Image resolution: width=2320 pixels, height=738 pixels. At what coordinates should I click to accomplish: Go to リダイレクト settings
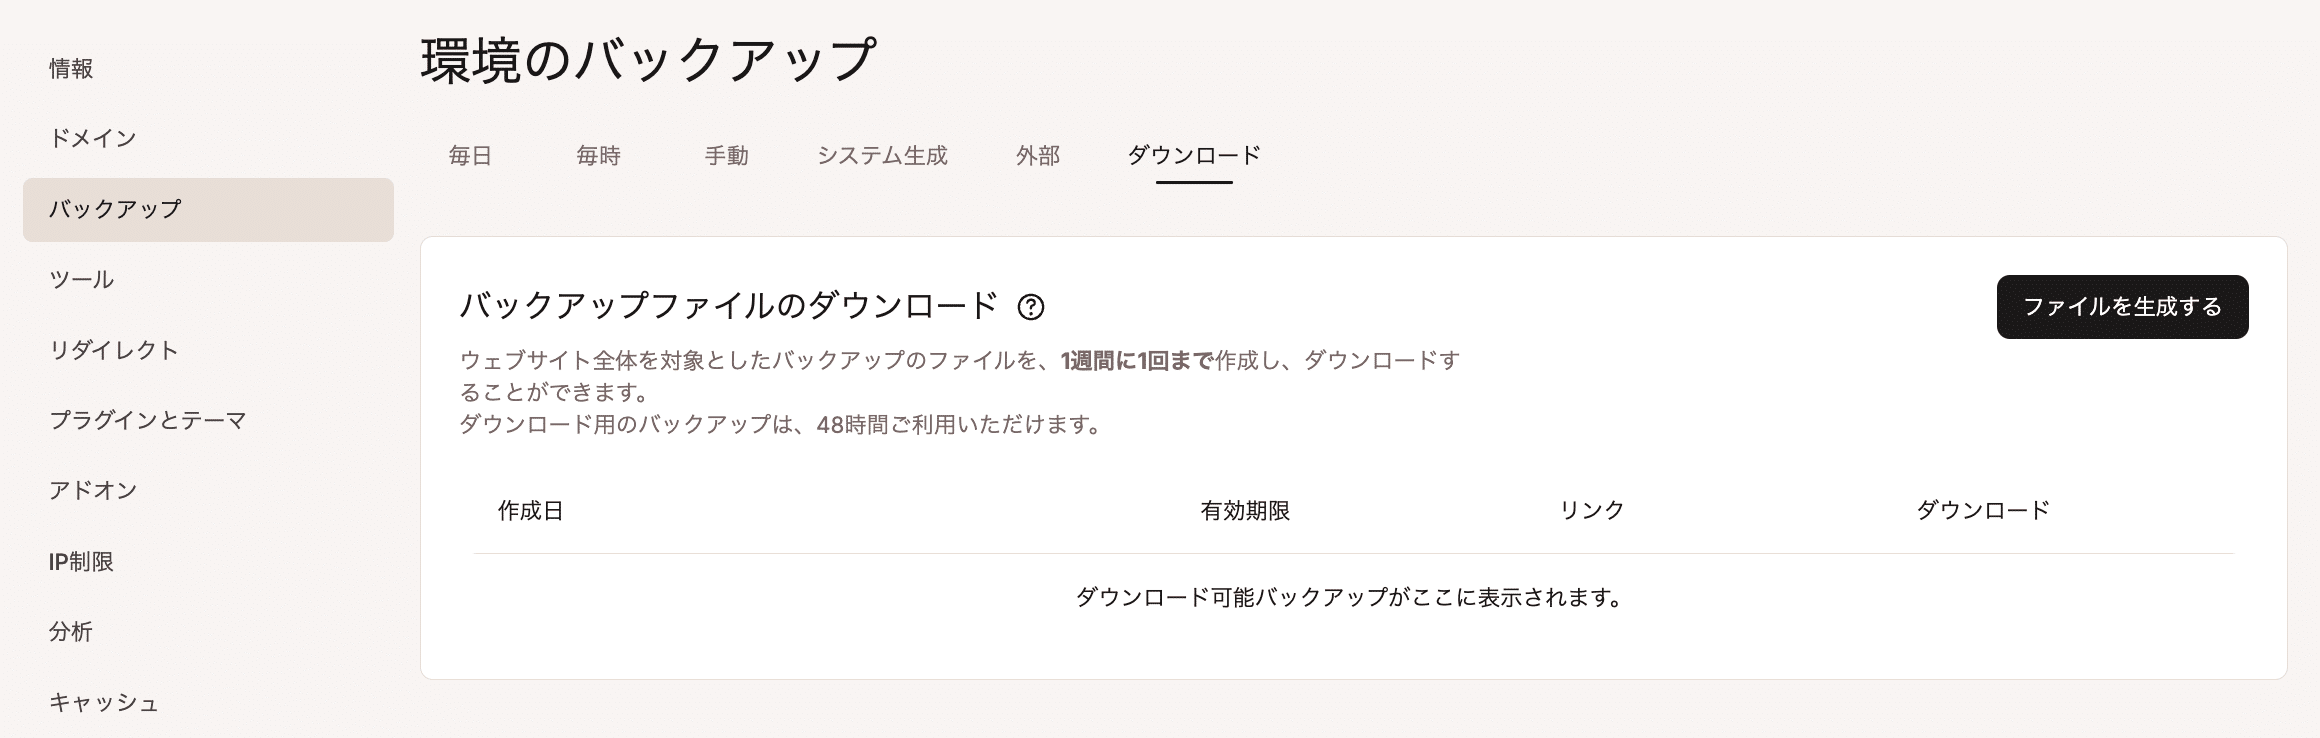coord(115,351)
